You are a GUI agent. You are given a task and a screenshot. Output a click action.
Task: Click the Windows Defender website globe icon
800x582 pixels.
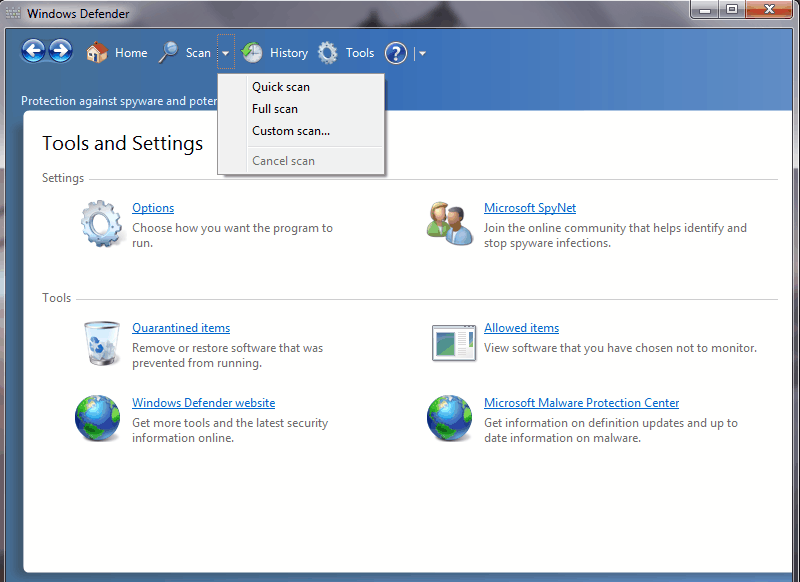coord(97,418)
